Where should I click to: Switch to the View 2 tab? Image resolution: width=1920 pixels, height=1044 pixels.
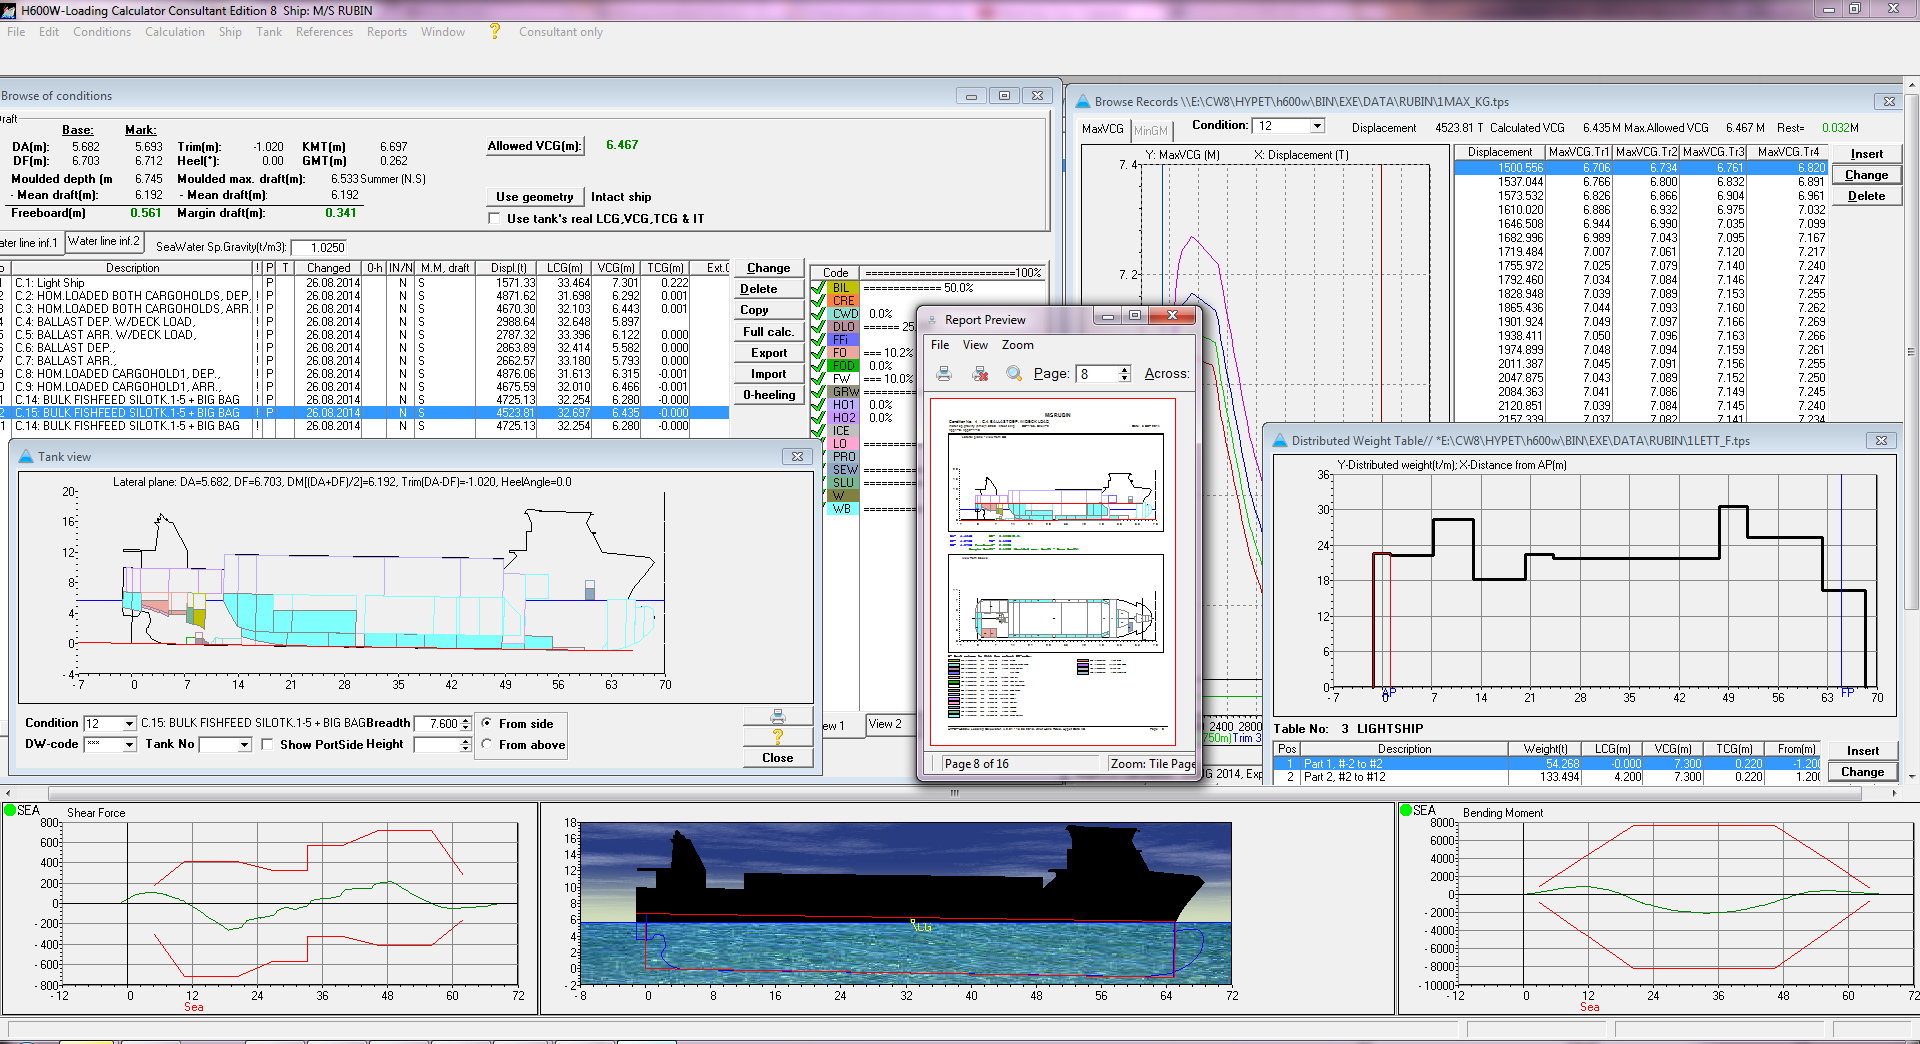point(885,725)
